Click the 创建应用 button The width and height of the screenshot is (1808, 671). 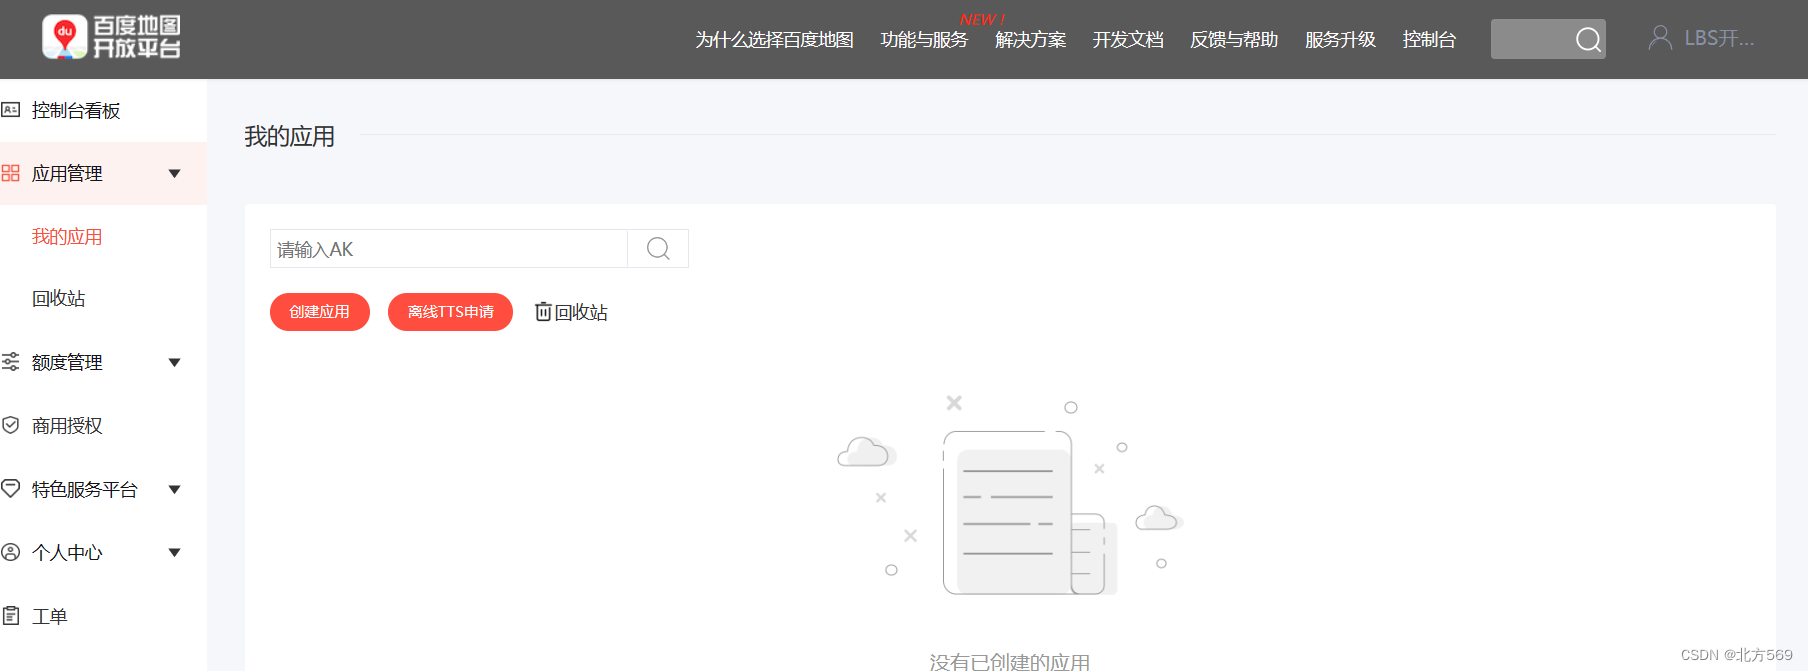point(320,312)
